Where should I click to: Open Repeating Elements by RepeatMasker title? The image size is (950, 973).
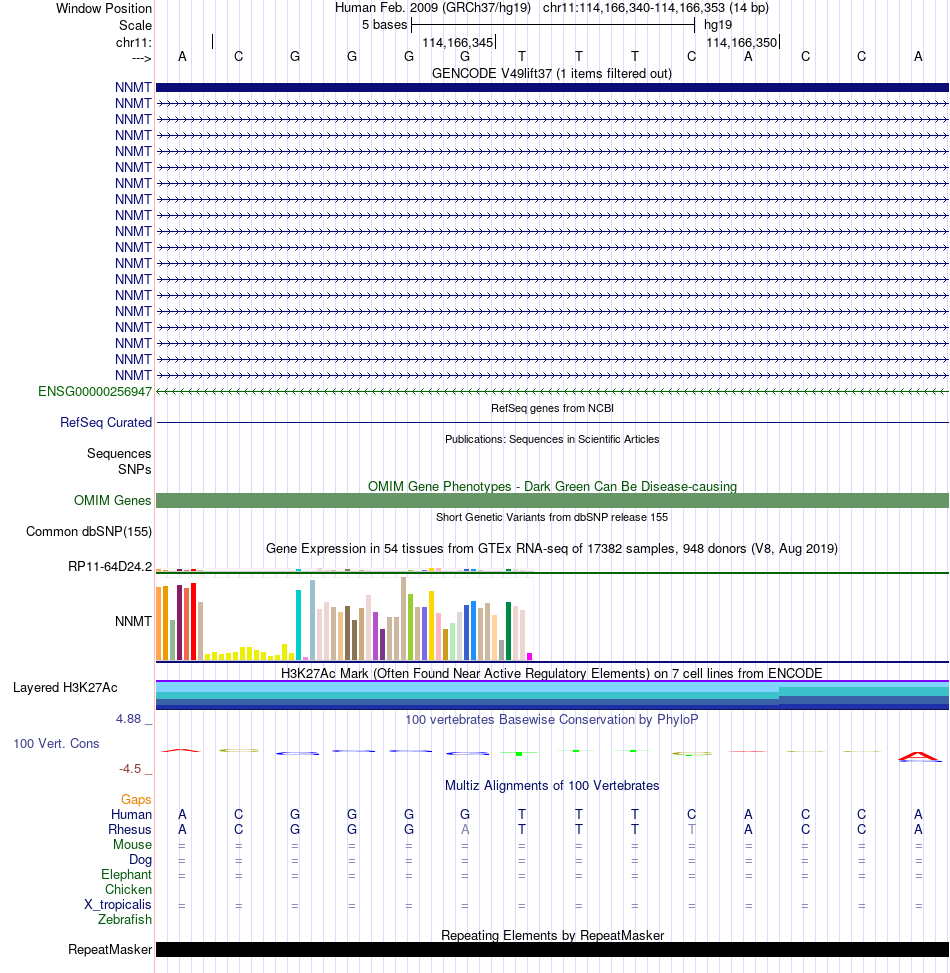coord(552,935)
